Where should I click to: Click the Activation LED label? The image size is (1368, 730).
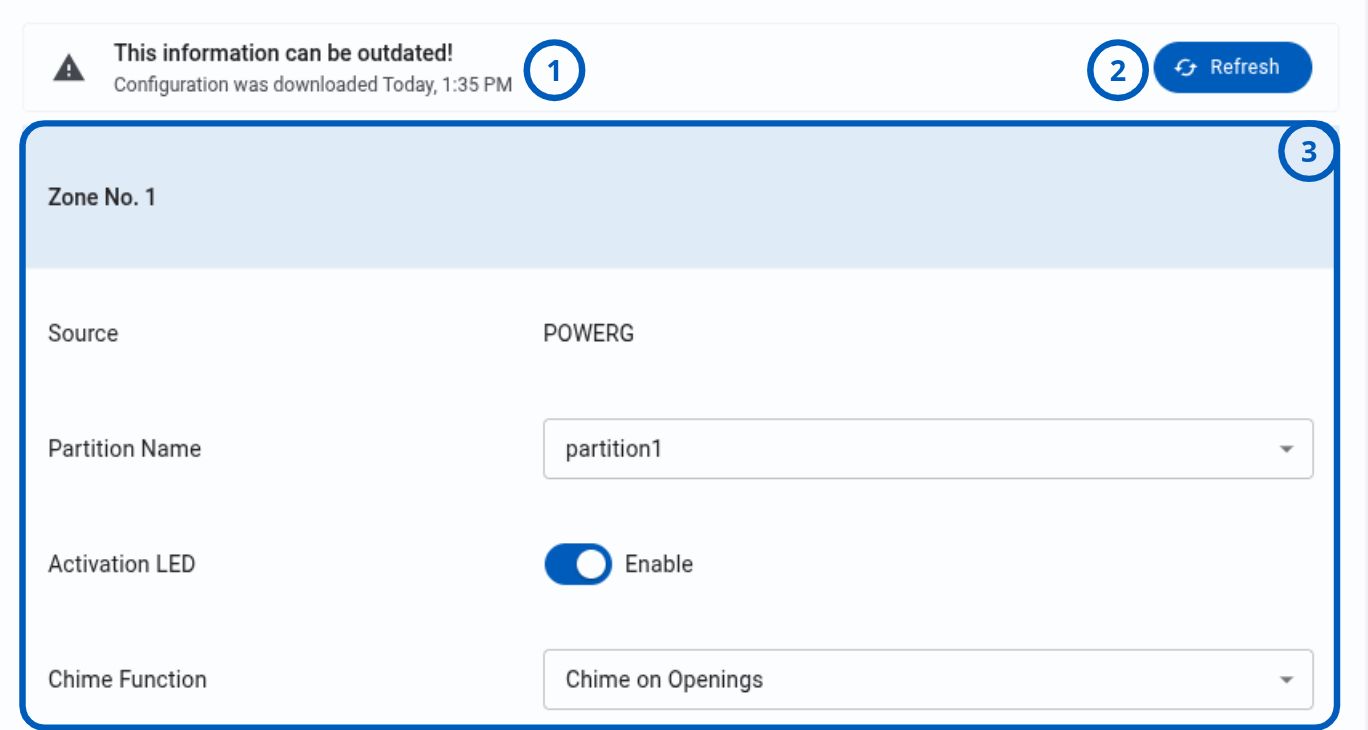pos(122,564)
